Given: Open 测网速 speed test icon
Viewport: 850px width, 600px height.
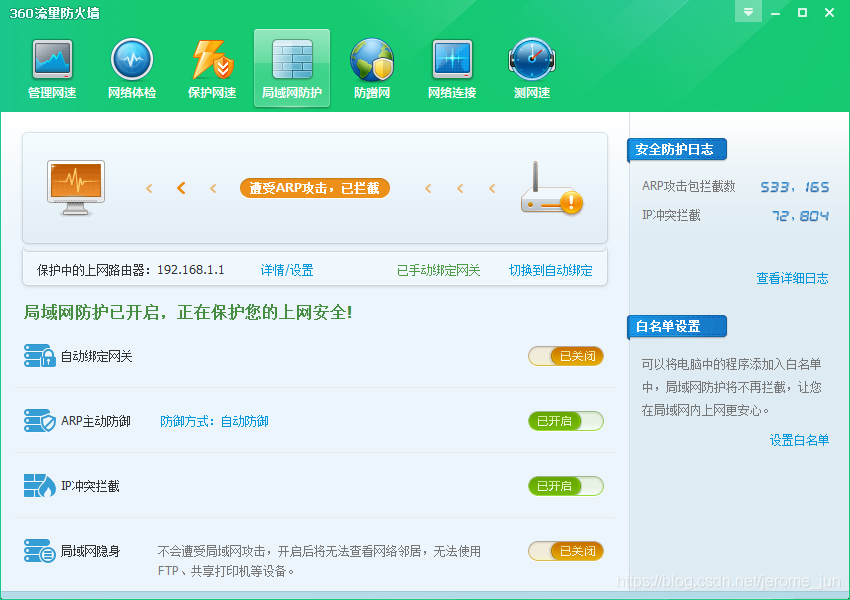Looking at the screenshot, I should (x=532, y=59).
